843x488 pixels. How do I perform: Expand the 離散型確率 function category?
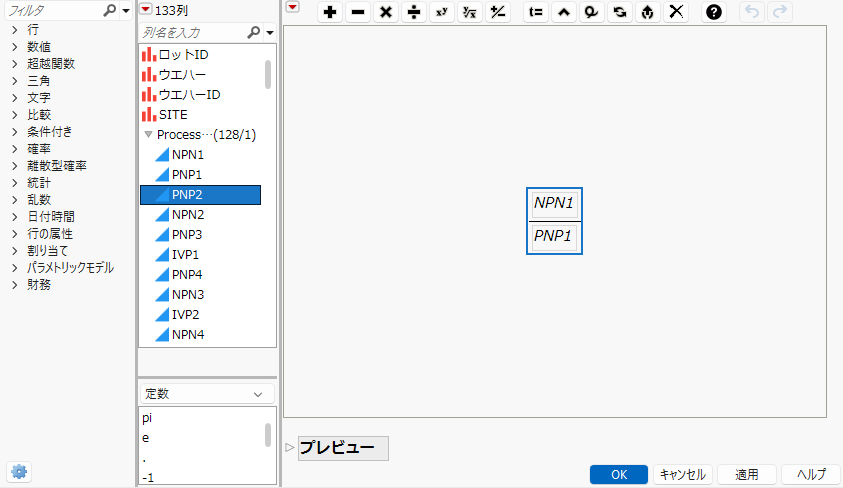click(15, 166)
